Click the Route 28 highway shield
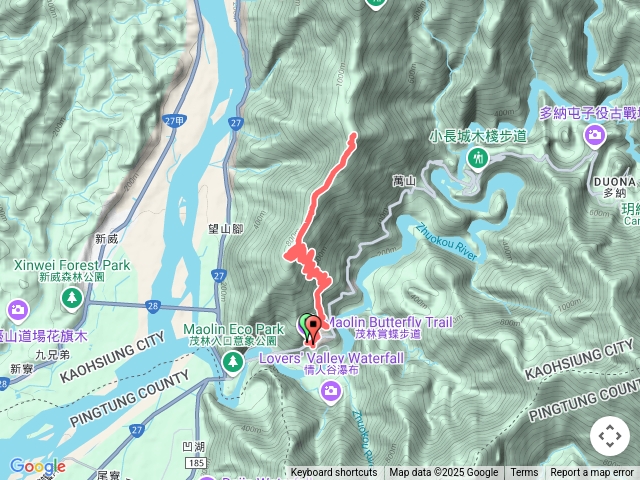This screenshot has height=480, width=640. point(153,307)
